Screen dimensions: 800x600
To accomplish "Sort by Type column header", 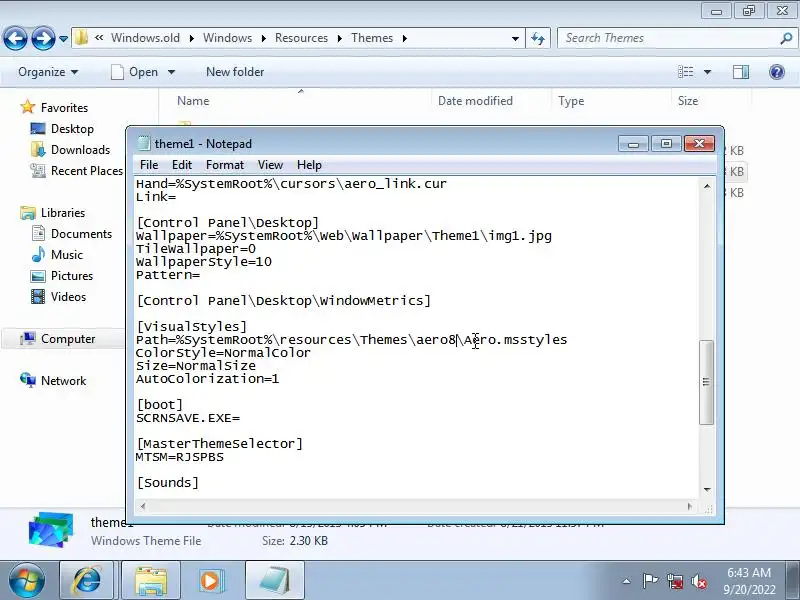I will (571, 101).
